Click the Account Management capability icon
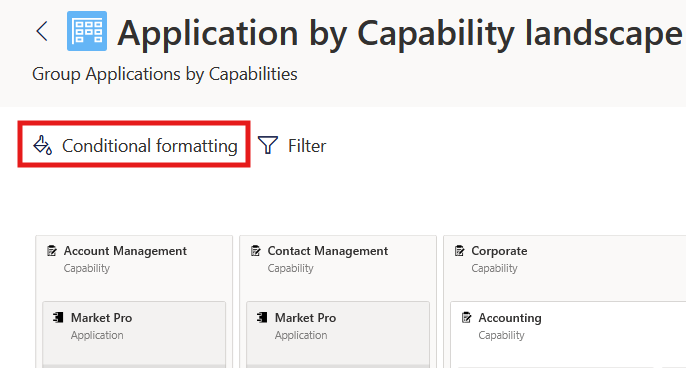The height and width of the screenshot is (368, 686). (52, 251)
